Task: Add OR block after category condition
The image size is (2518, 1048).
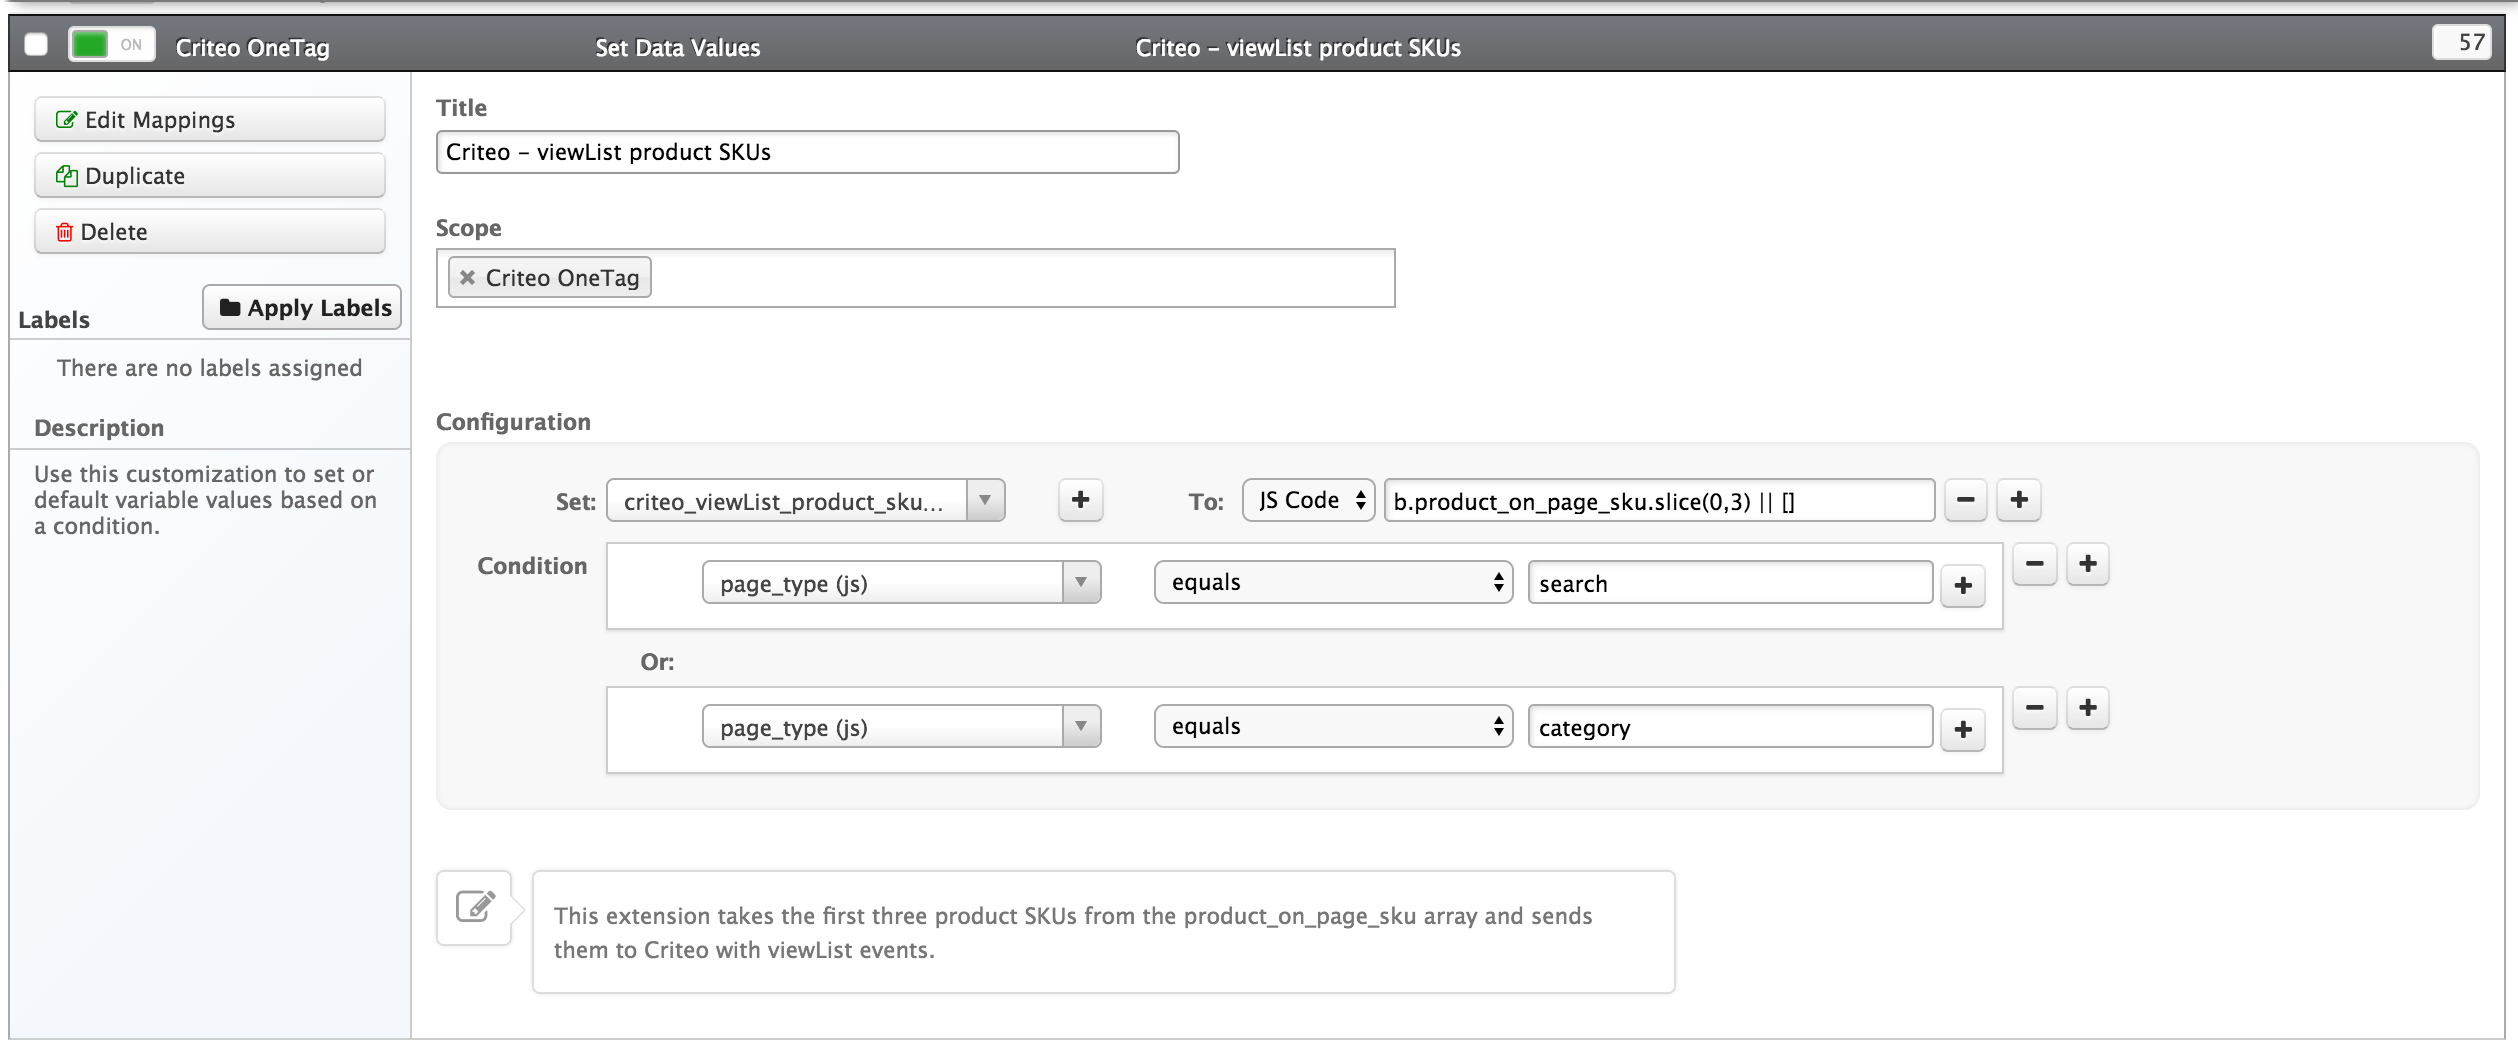Action: point(2088,708)
